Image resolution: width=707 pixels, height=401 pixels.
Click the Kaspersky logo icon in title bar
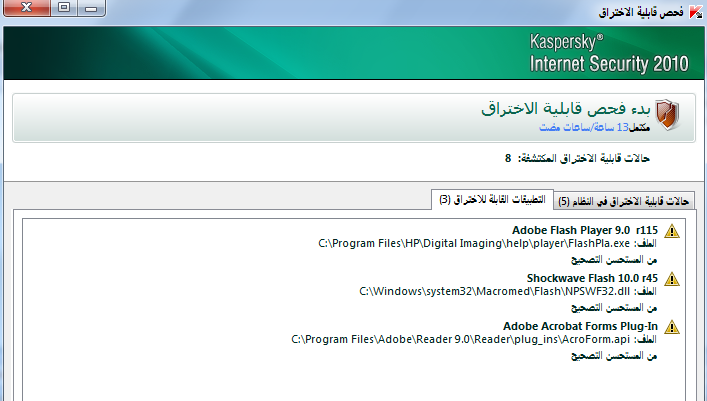click(696, 11)
